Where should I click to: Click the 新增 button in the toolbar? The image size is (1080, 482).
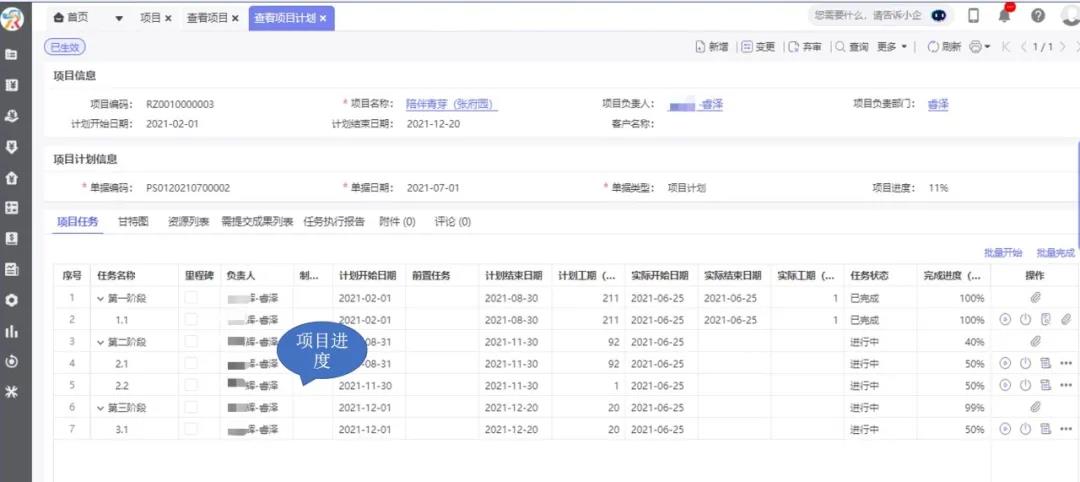711,47
